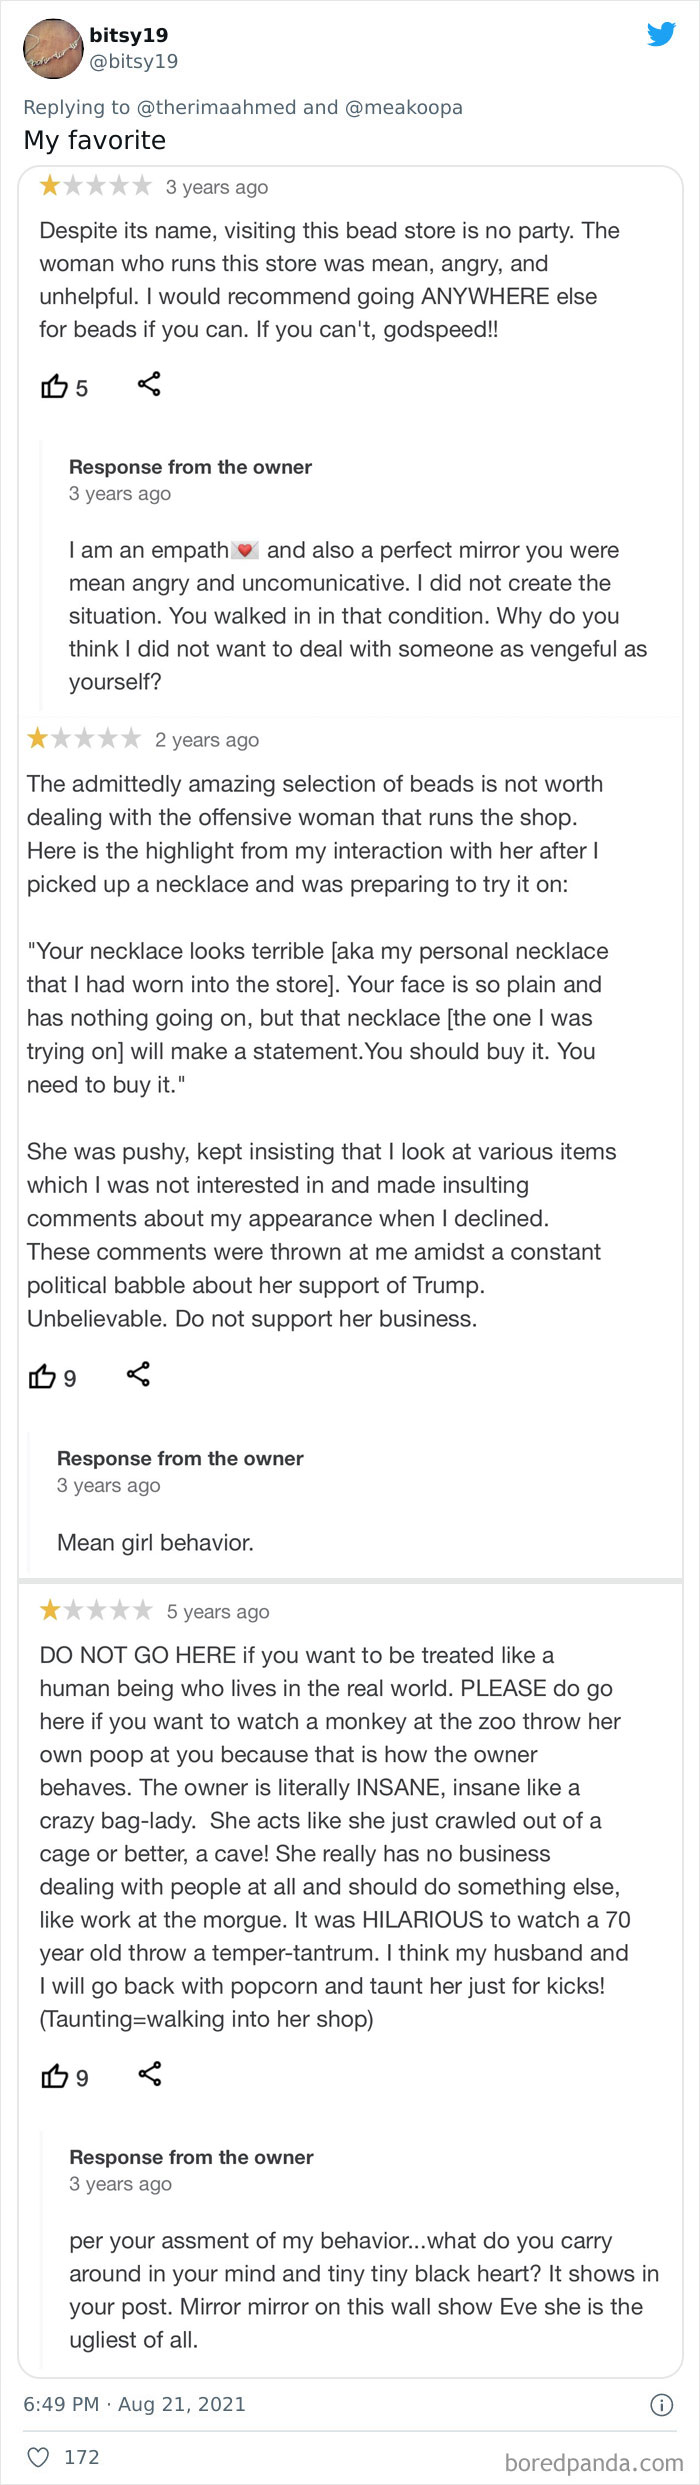Open the info icon beside tweet date

pos(661,2405)
